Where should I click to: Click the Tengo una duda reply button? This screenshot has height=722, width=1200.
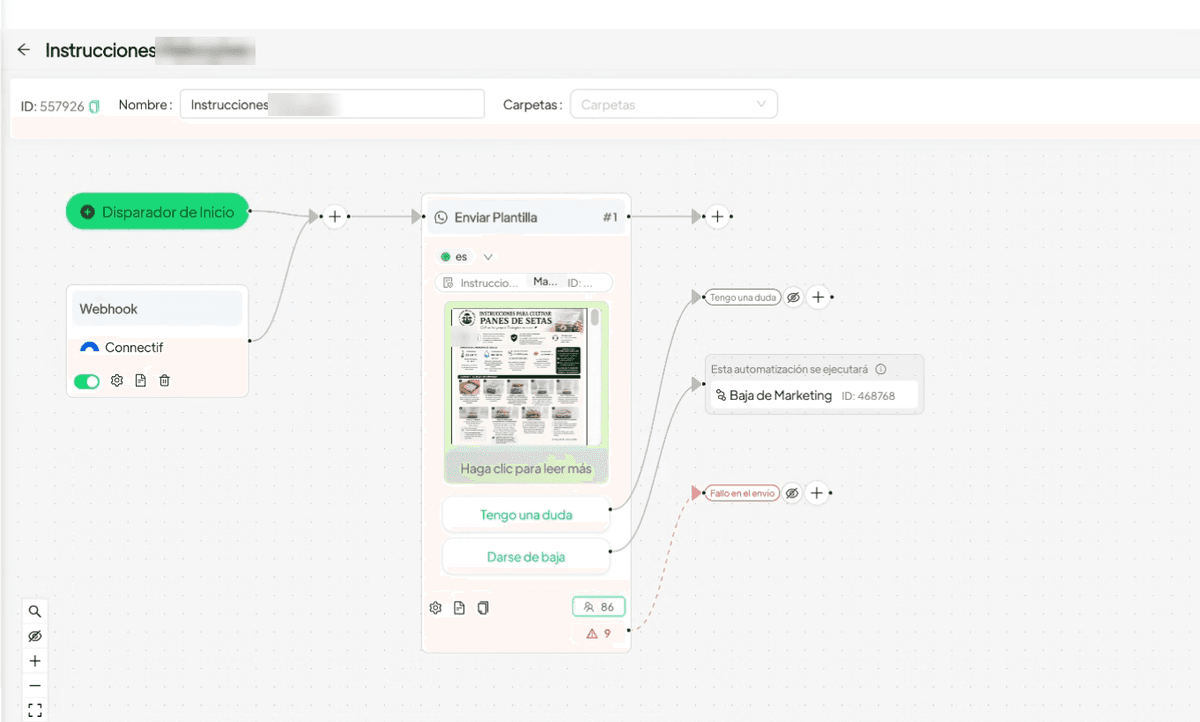[526, 515]
